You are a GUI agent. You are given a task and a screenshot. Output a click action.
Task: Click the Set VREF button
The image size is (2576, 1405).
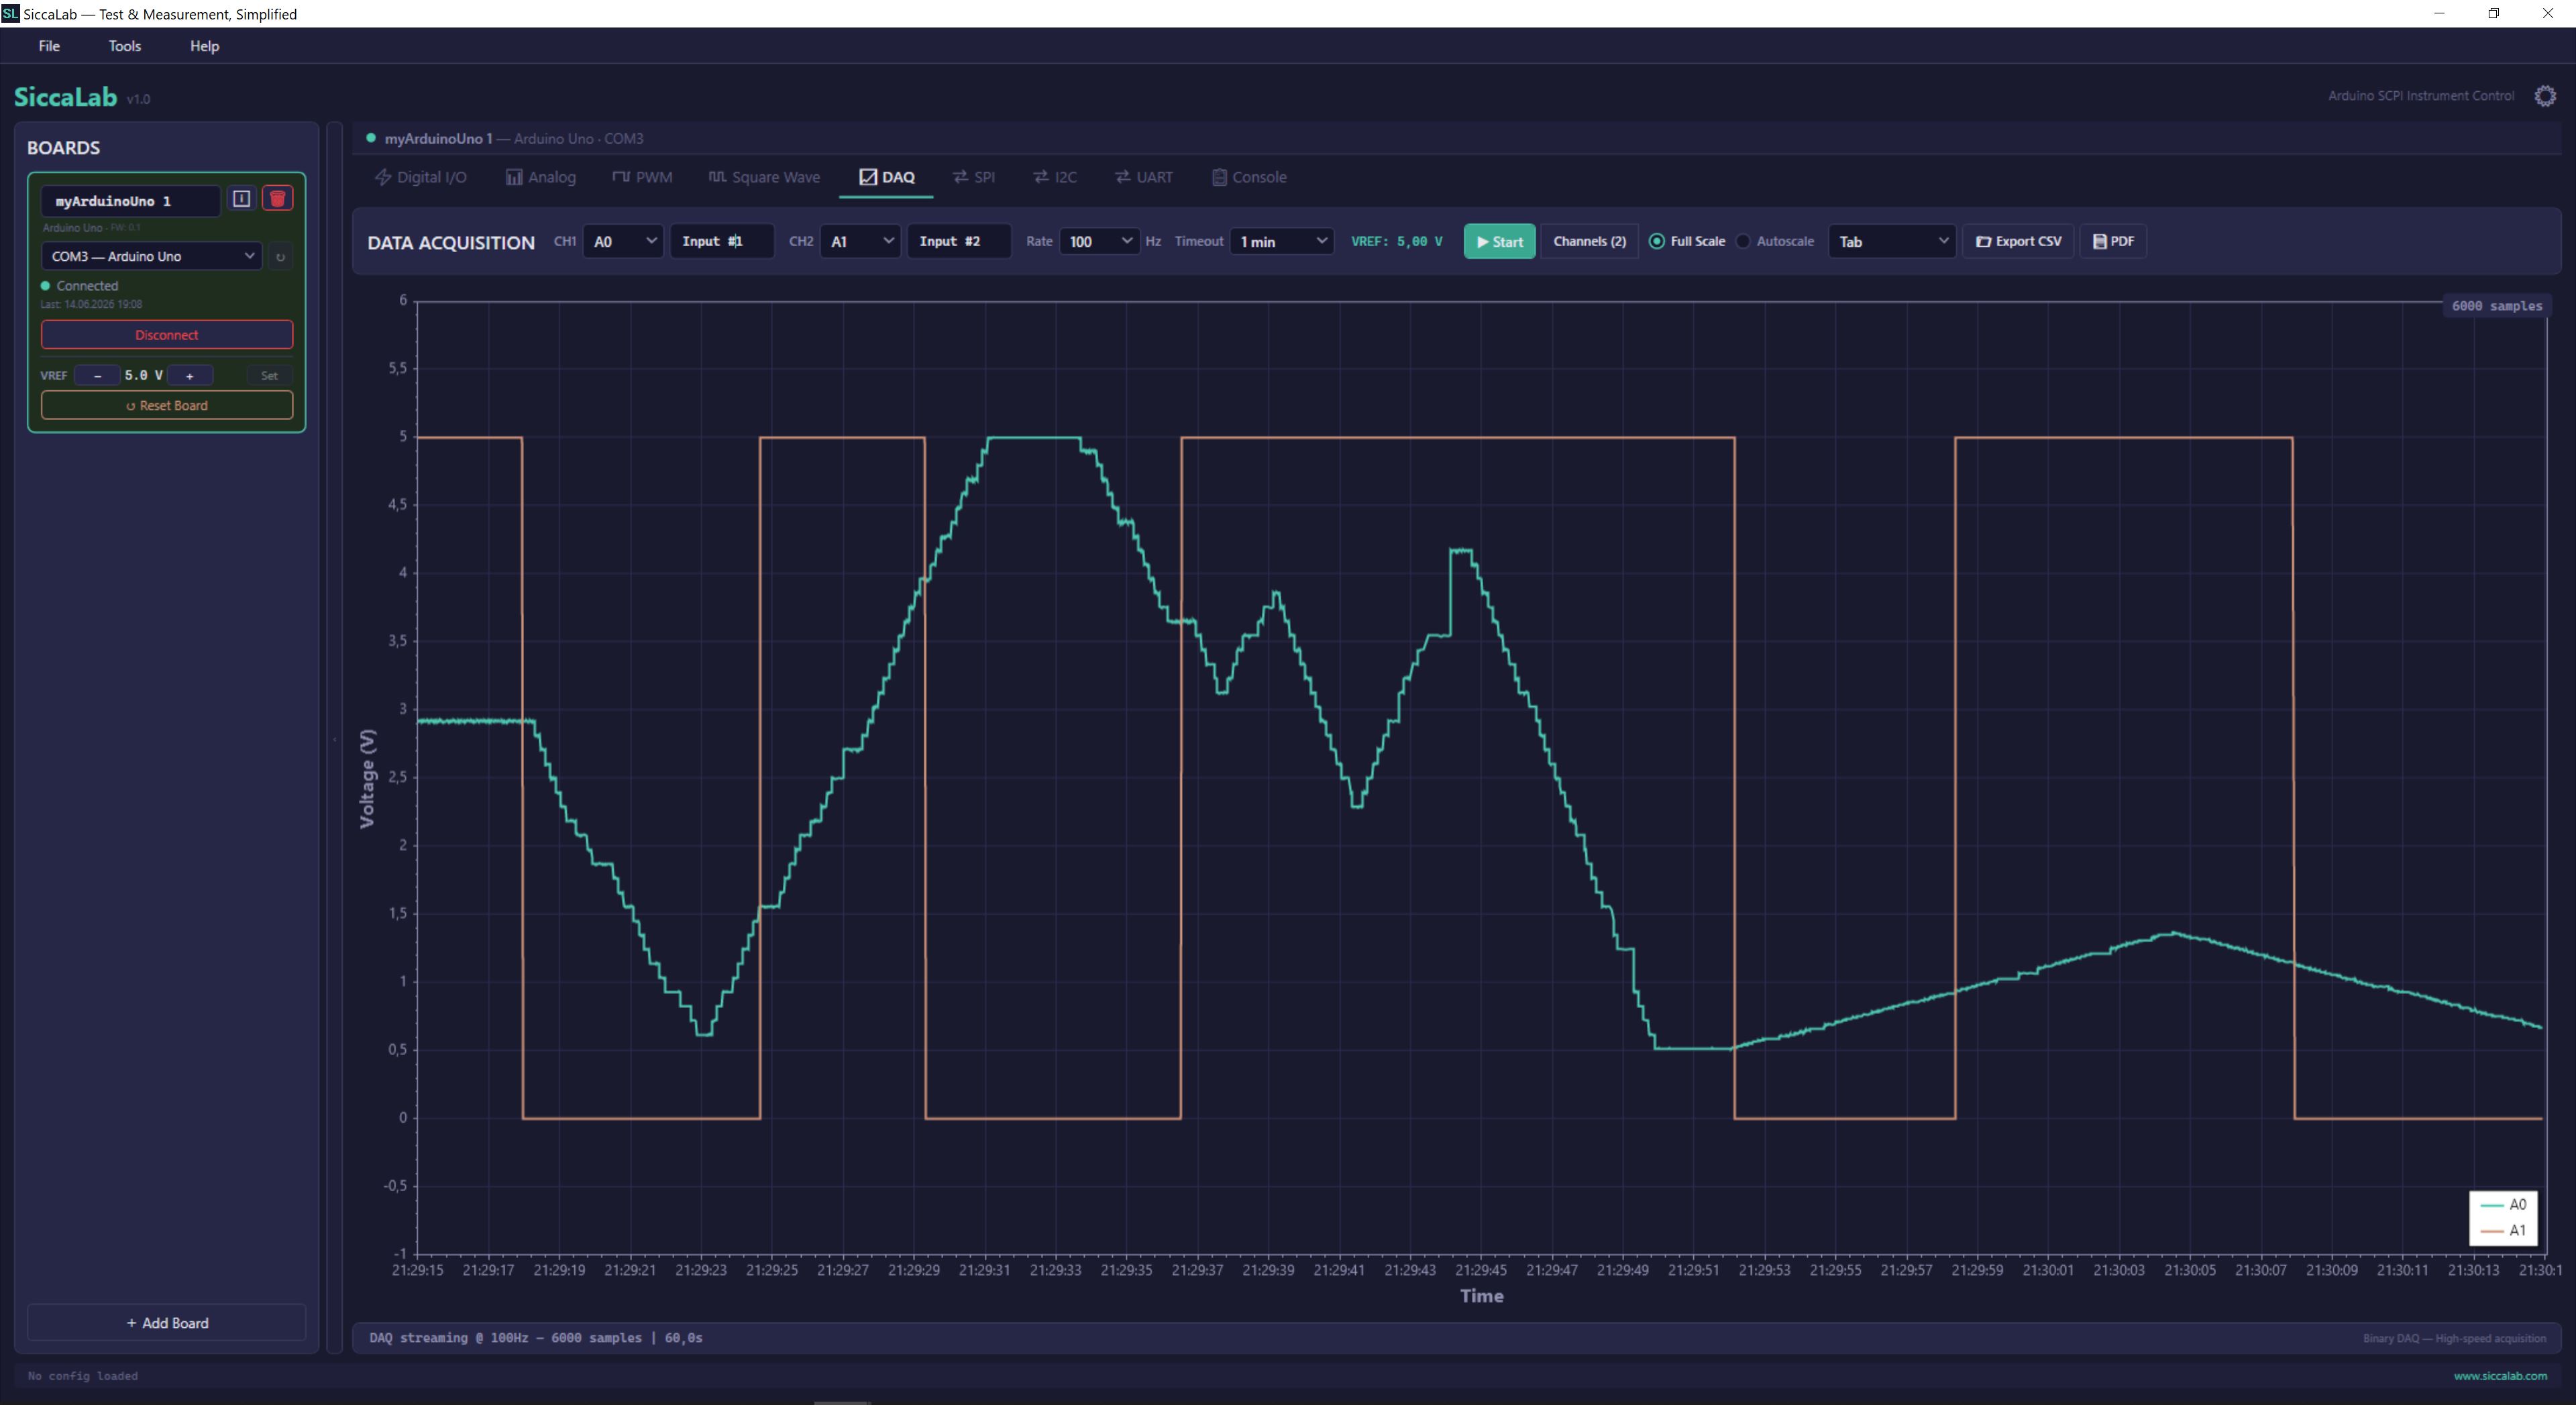tap(269, 376)
